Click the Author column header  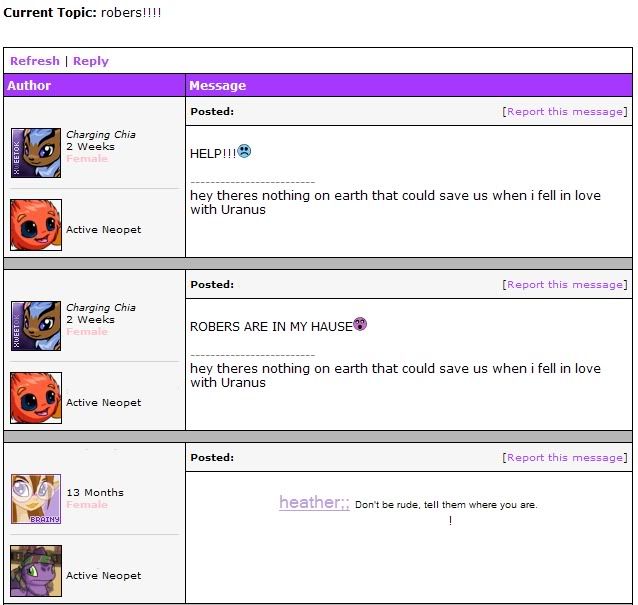point(94,85)
